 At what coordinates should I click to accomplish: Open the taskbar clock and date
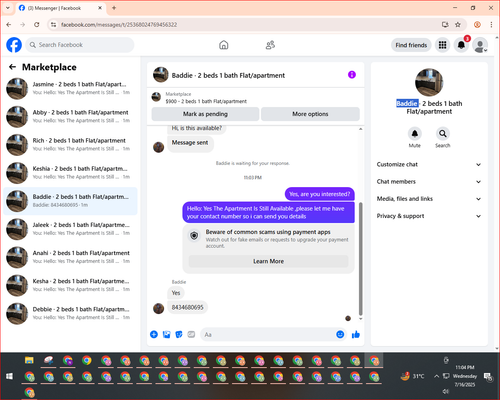(465, 376)
